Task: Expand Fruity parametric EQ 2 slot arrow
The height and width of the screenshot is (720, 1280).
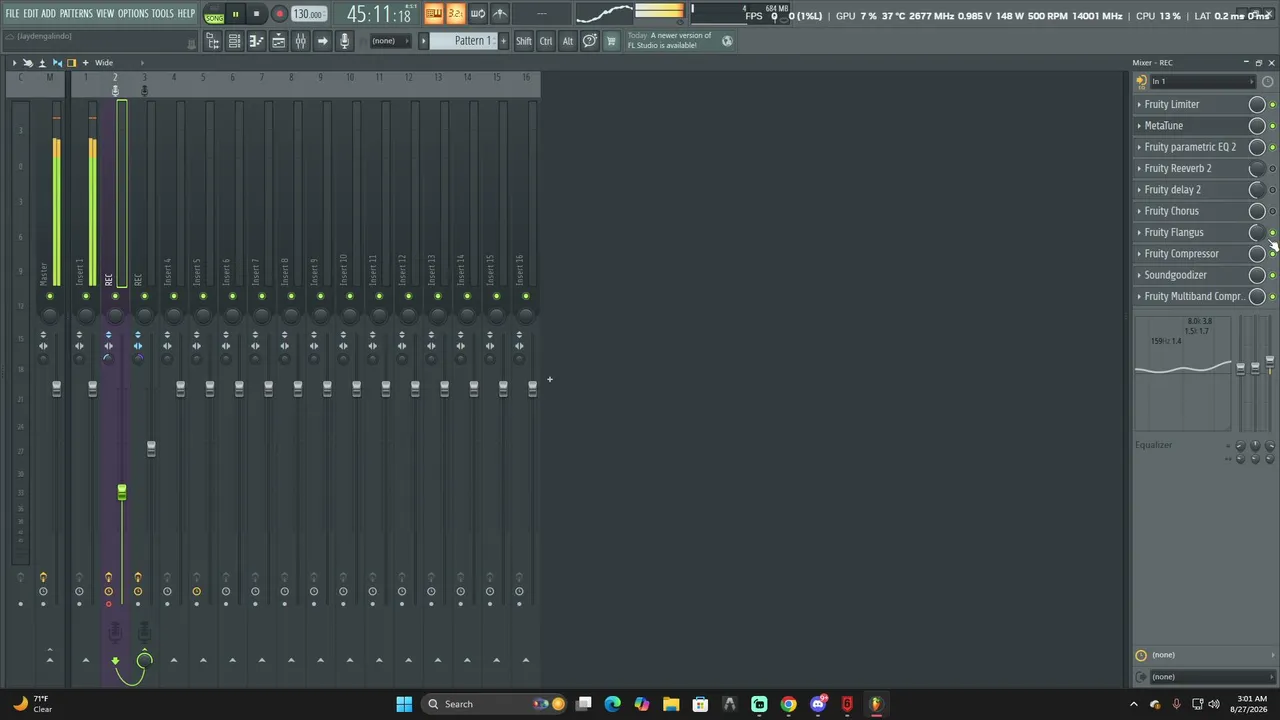Action: pyautogui.click(x=1139, y=147)
